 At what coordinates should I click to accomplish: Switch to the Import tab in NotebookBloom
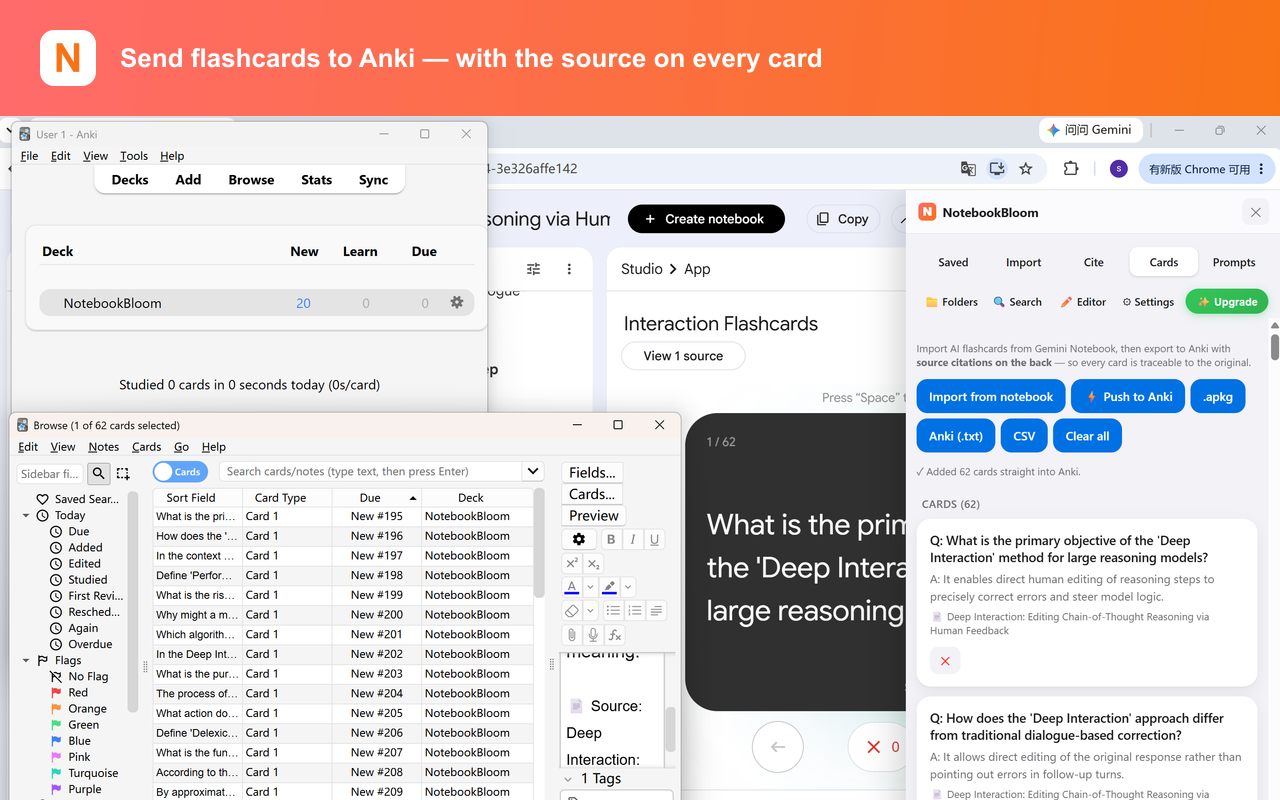coord(1023,262)
